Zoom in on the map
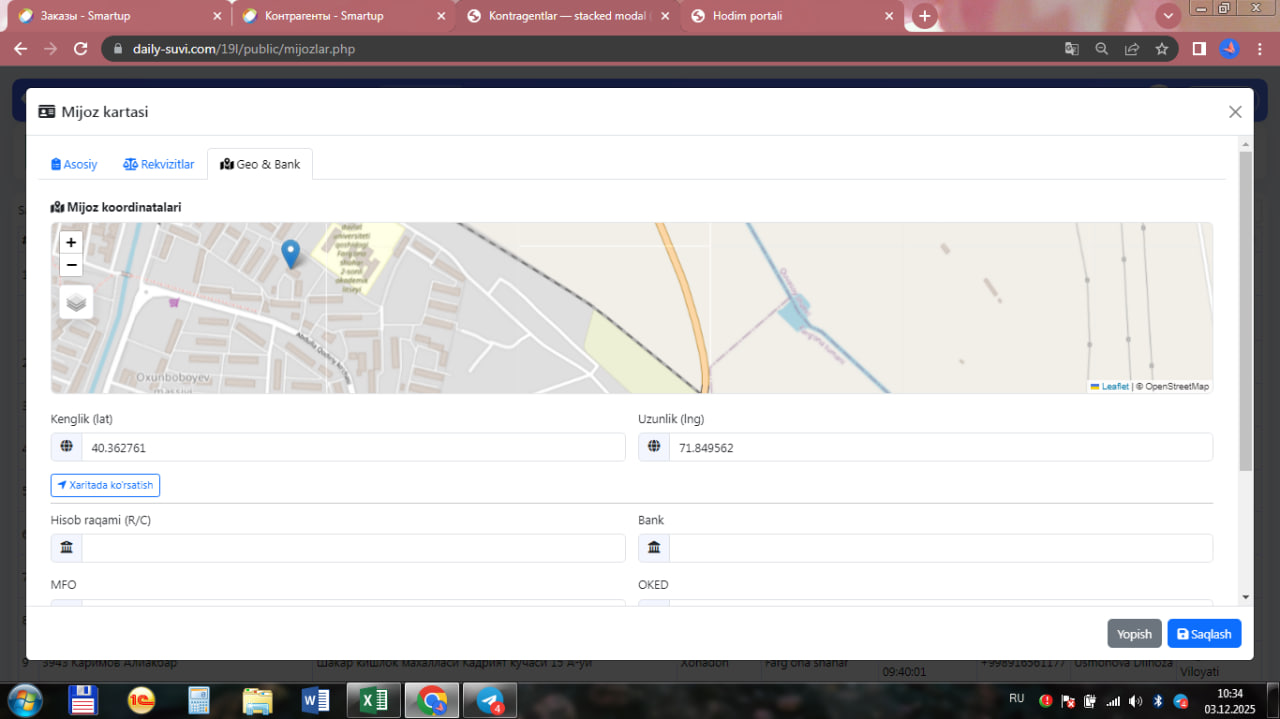 [x=71, y=242]
